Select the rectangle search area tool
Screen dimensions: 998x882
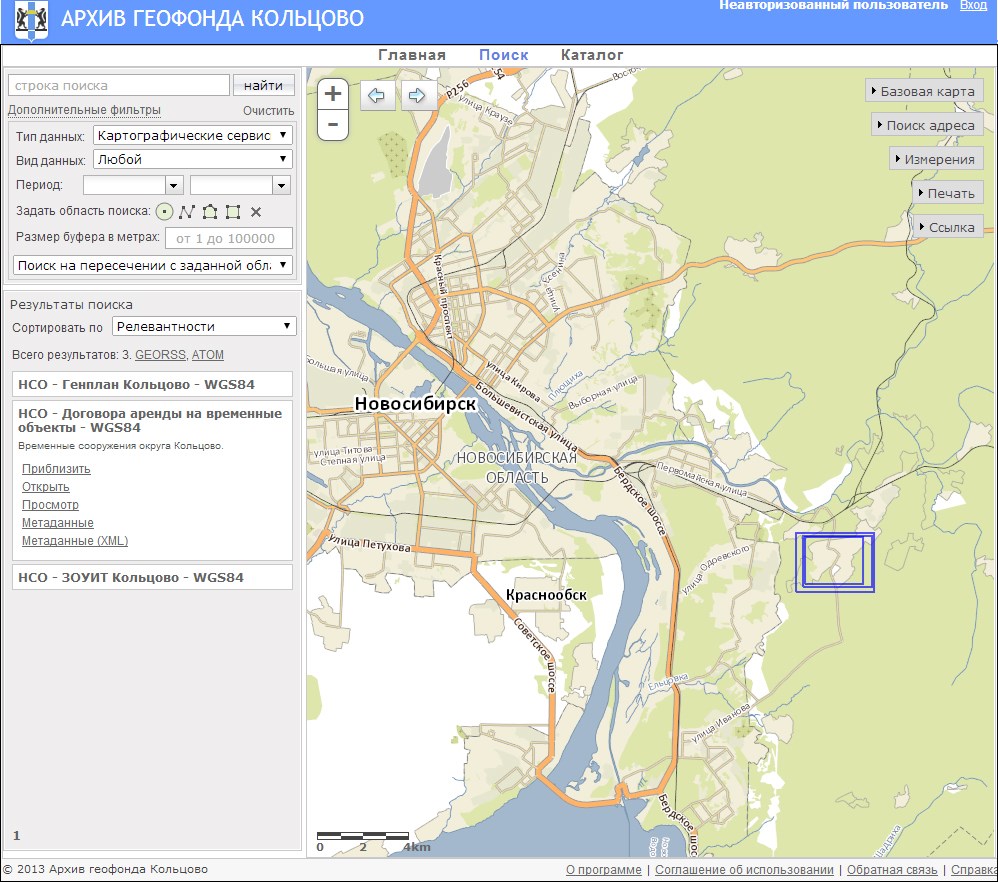coord(233,211)
